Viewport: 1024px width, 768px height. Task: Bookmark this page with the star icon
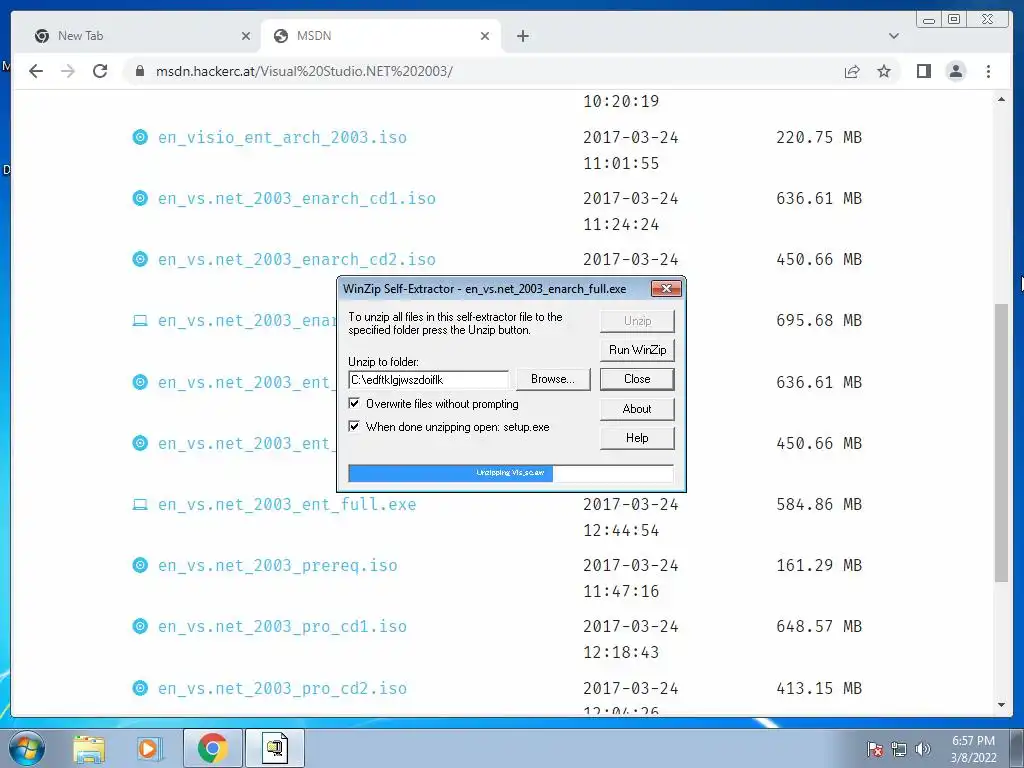pyautogui.click(x=884, y=71)
